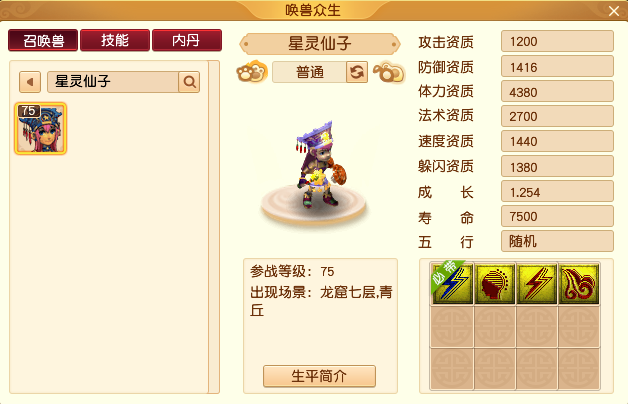Select the red swirl cloud skill icon
The height and width of the screenshot is (404, 628).
pos(579,284)
